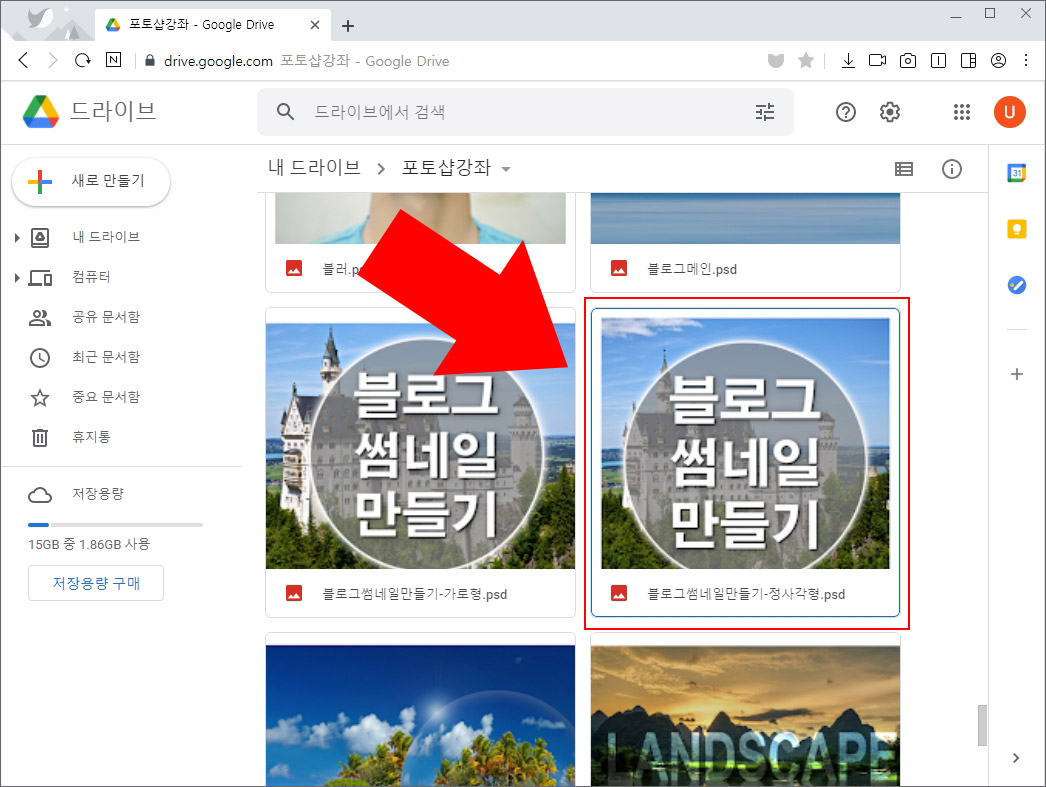The height and width of the screenshot is (787, 1046).
Task: Open a new browser tab
Action: [x=348, y=25]
